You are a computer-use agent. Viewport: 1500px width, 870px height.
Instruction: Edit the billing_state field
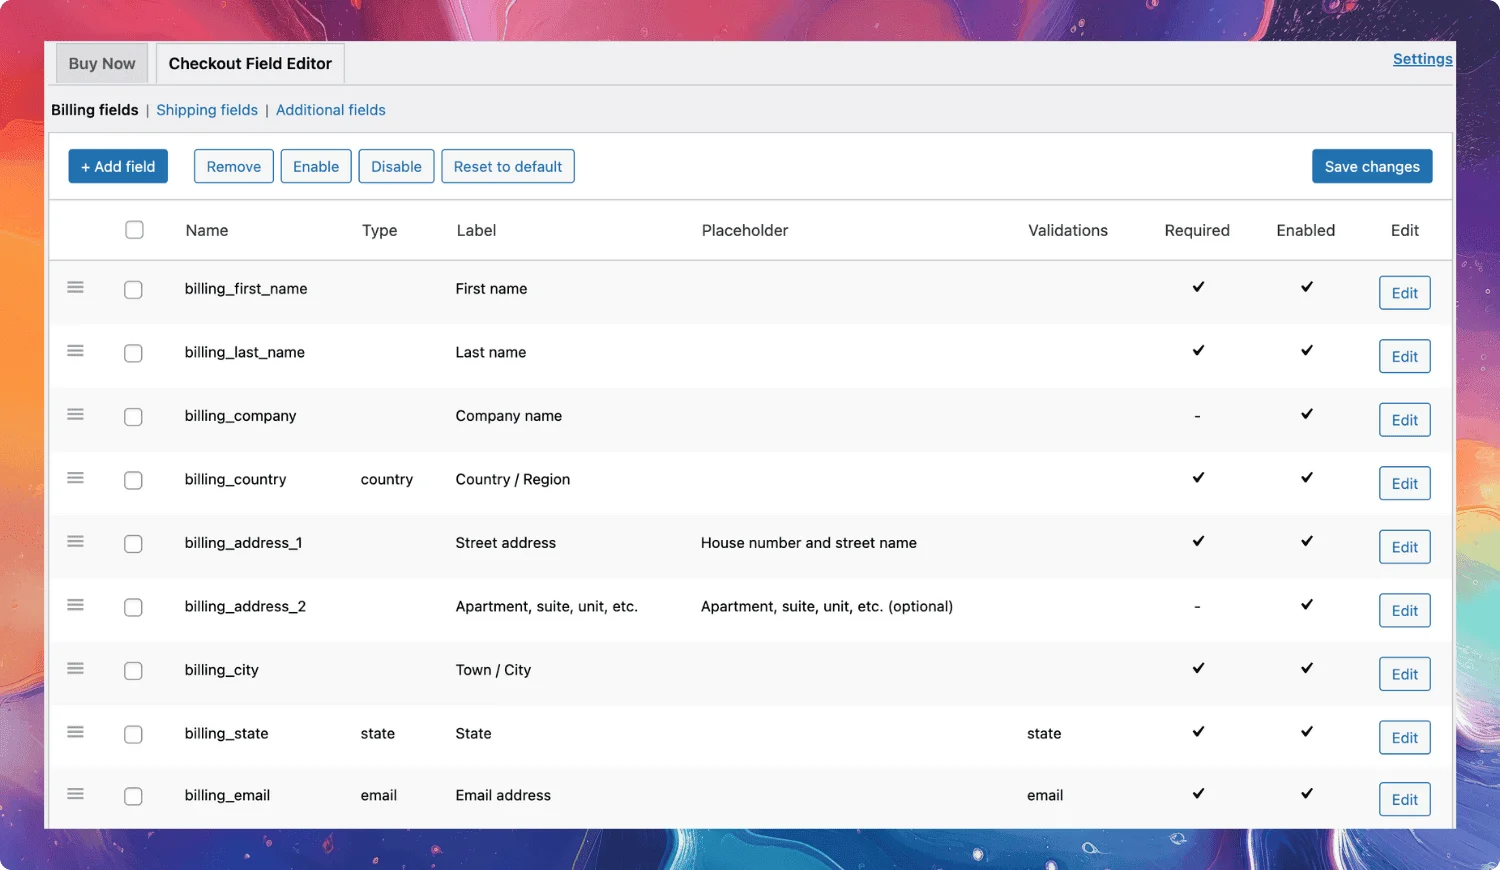point(1405,737)
